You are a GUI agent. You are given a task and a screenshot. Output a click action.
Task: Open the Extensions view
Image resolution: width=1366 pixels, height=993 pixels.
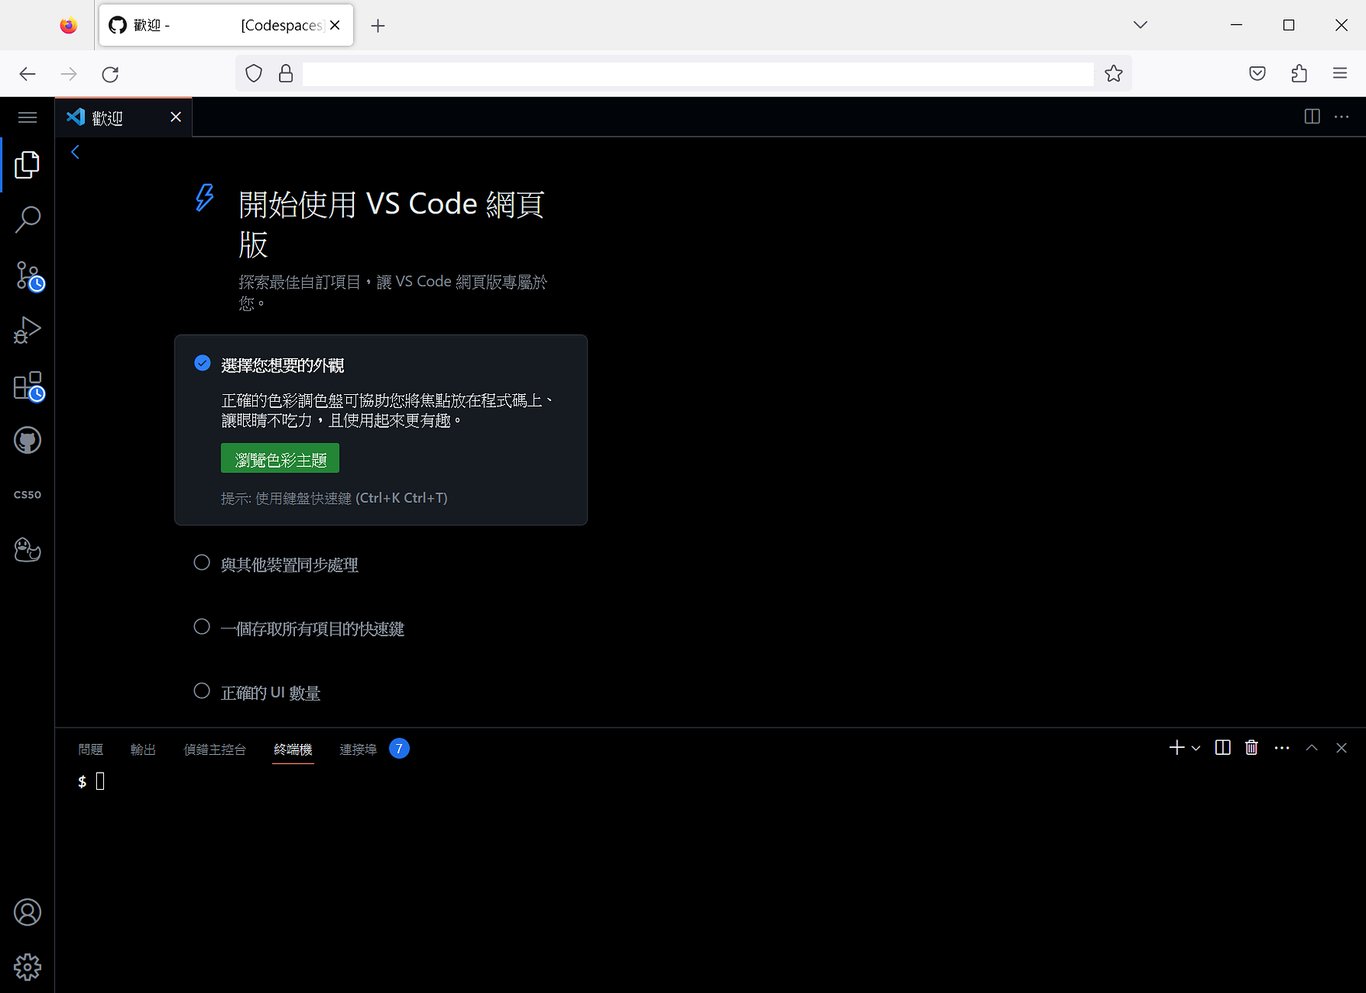point(29,386)
